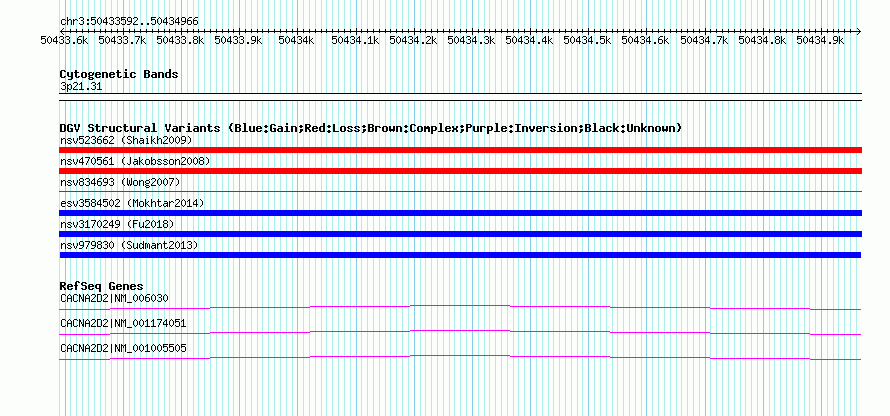Click the 50434.3k ruler tick label
This screenshot has width=890, height=416.
[471, 40]
